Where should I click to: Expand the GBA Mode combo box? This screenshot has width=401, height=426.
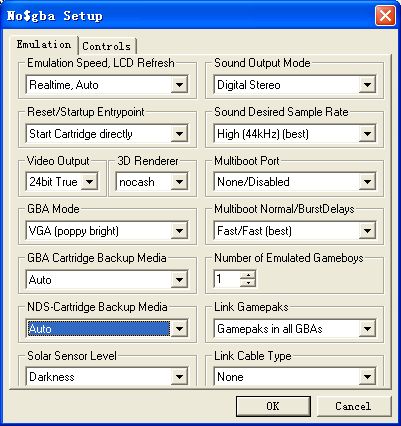pos(179,231)
